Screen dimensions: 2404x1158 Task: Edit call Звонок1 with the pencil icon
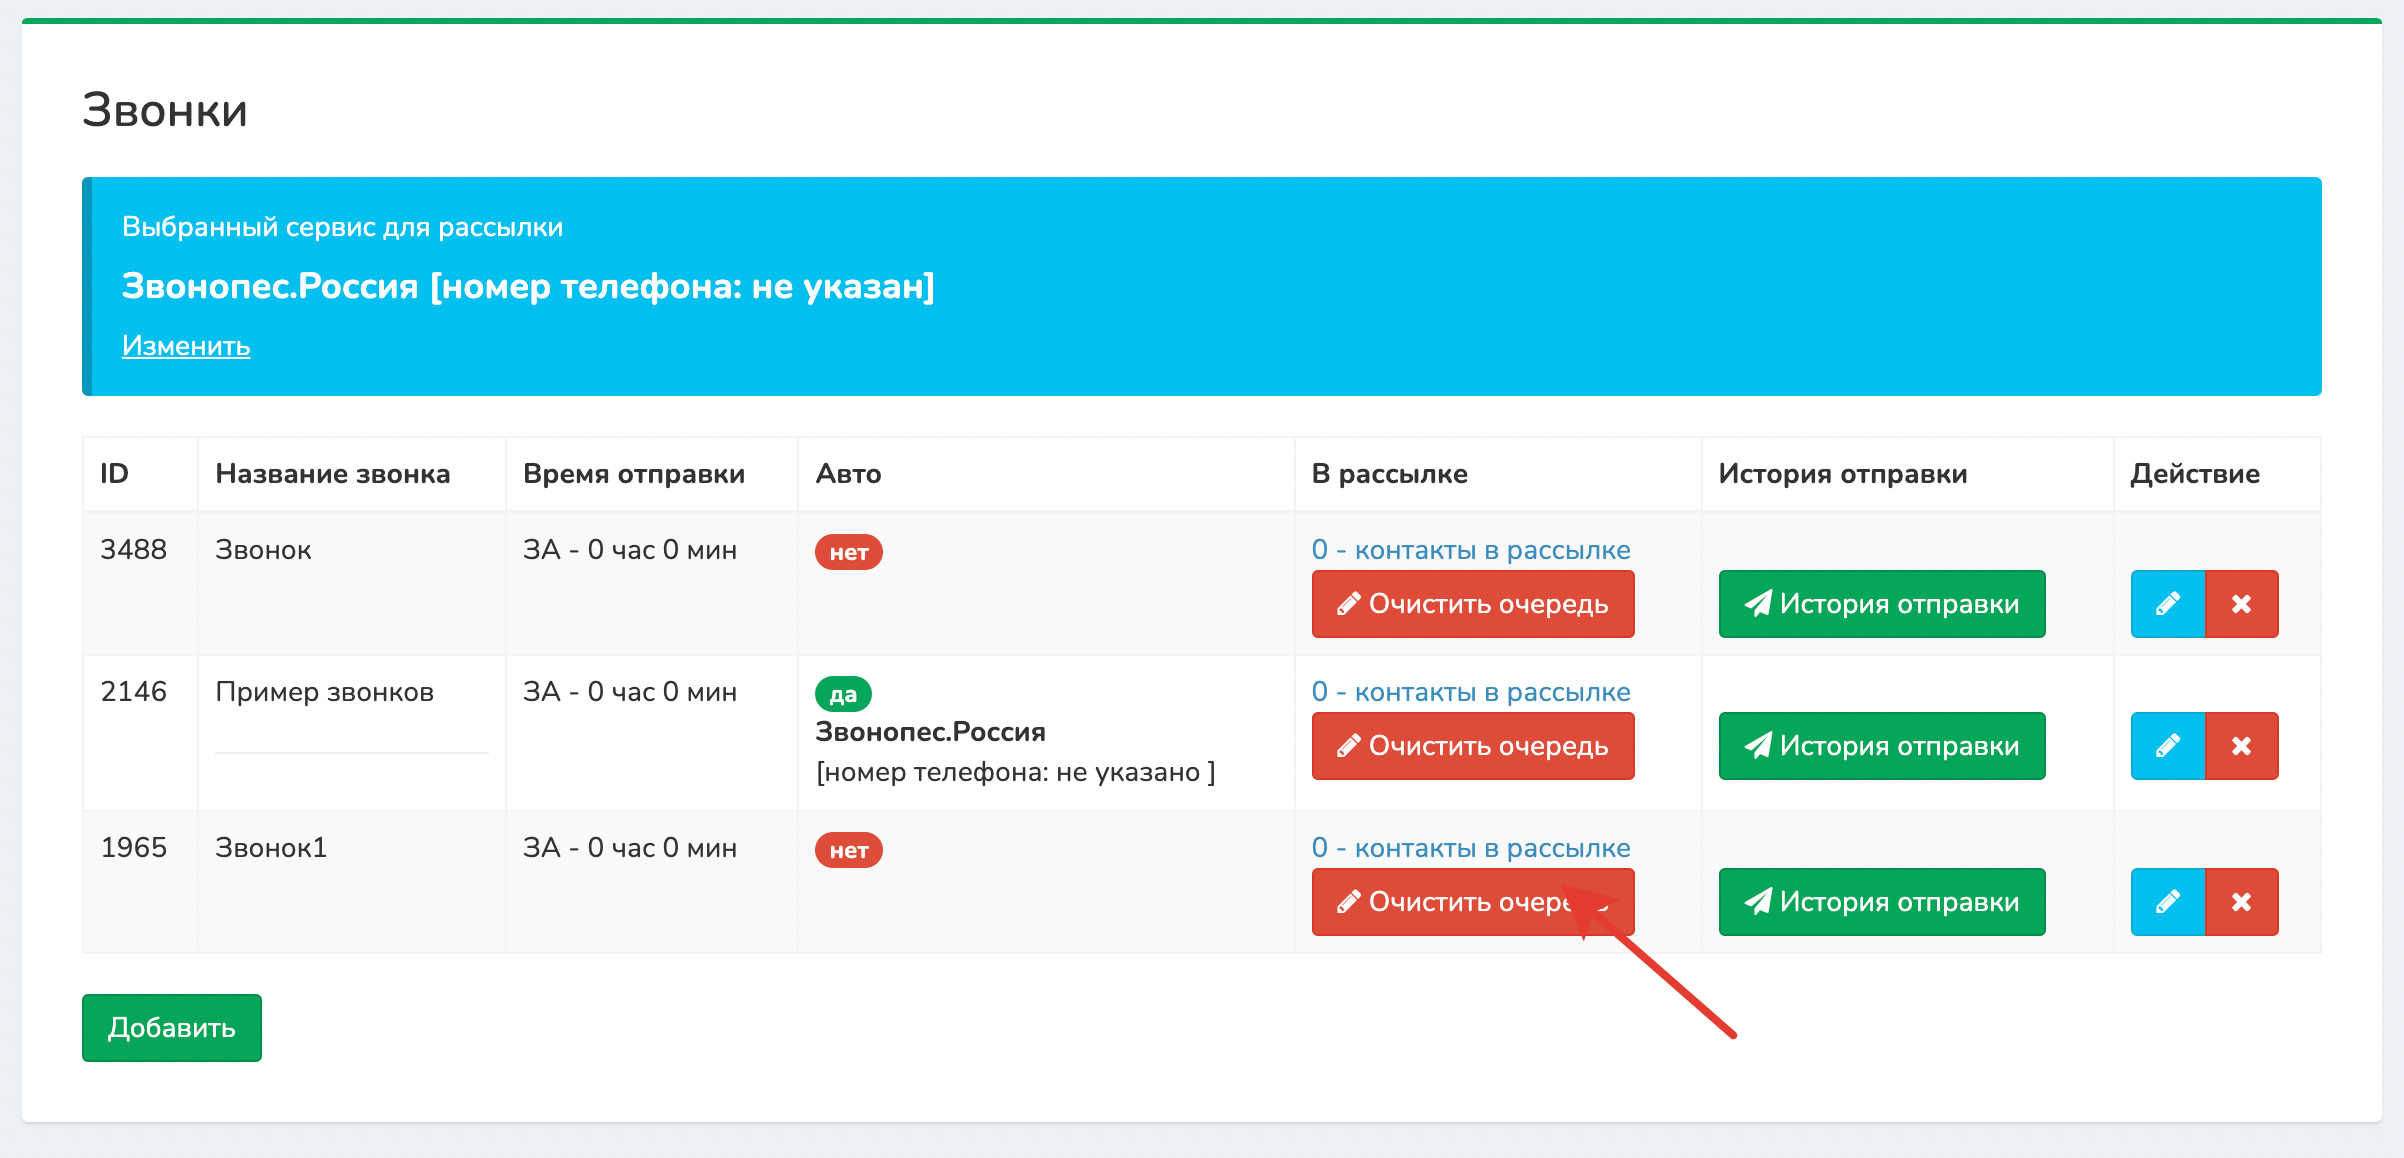[2167, 902]
